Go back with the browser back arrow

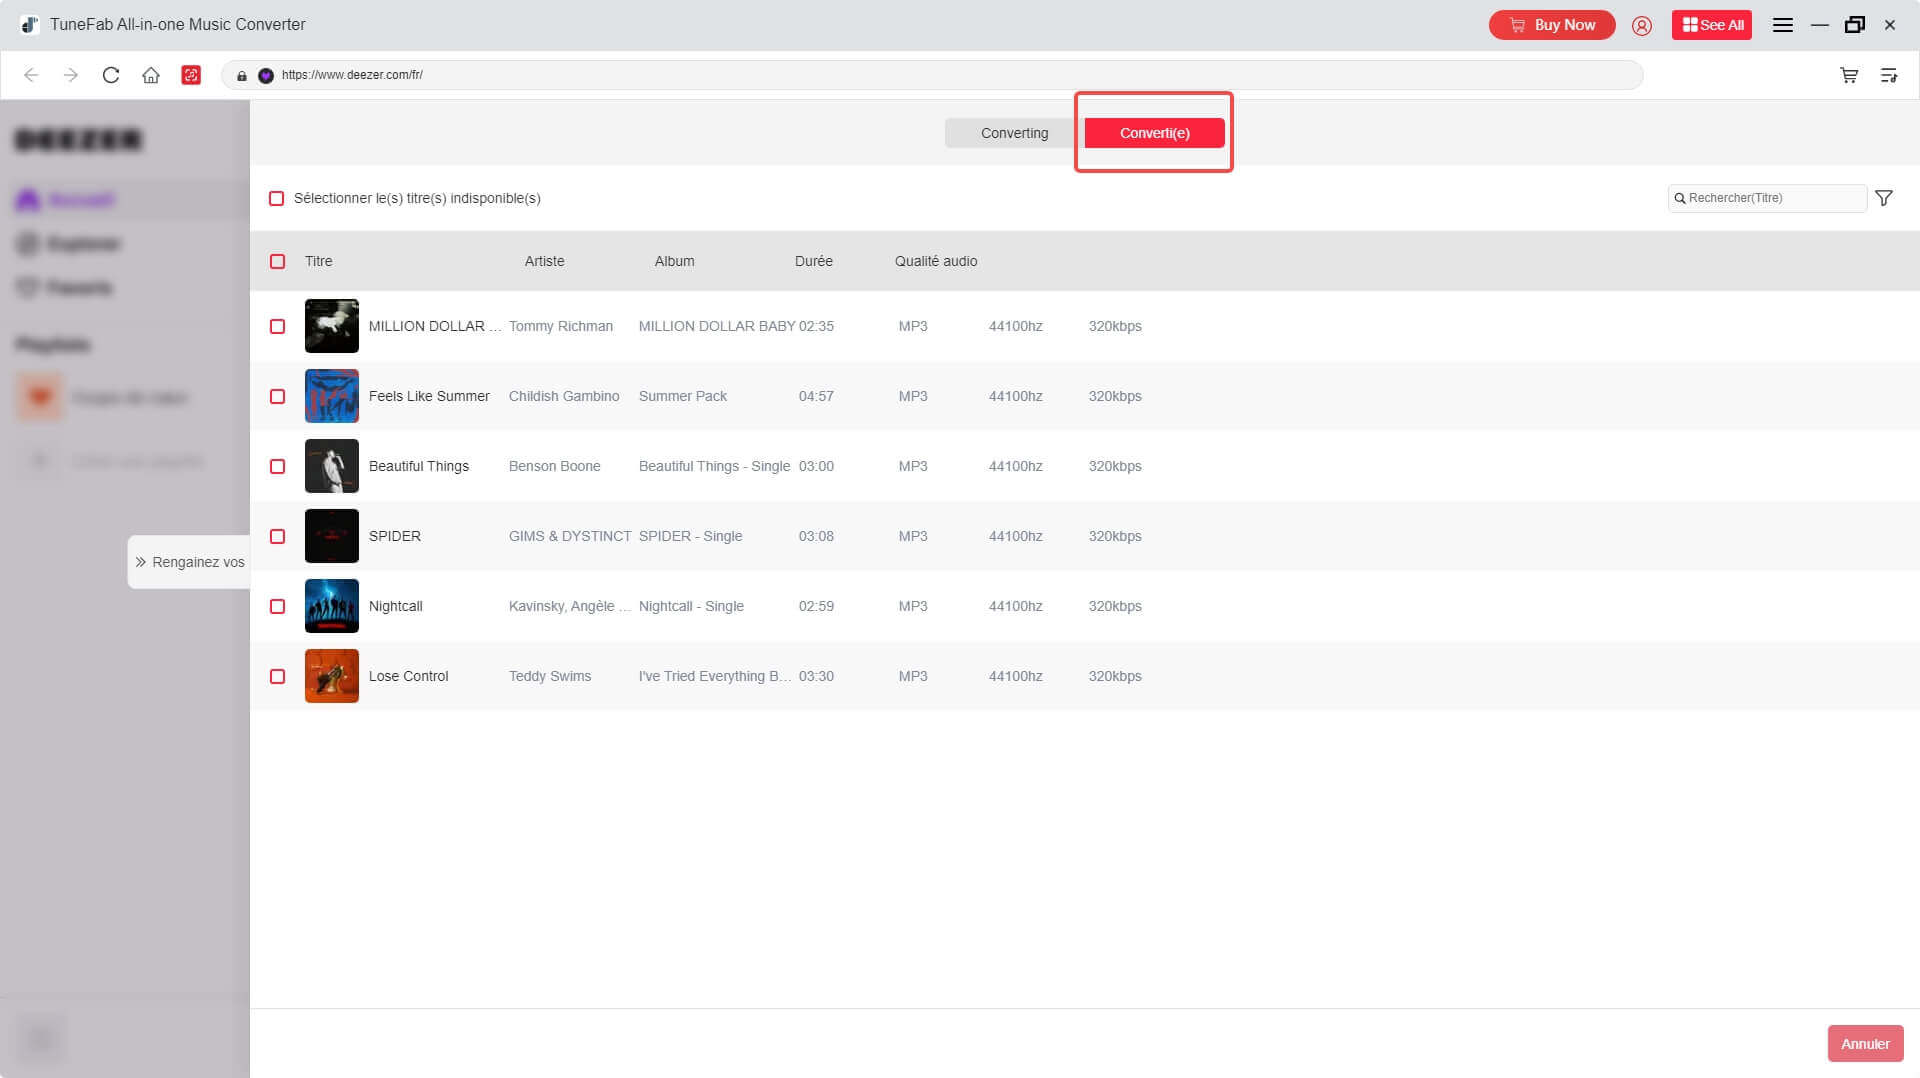[x=31, y=75]
